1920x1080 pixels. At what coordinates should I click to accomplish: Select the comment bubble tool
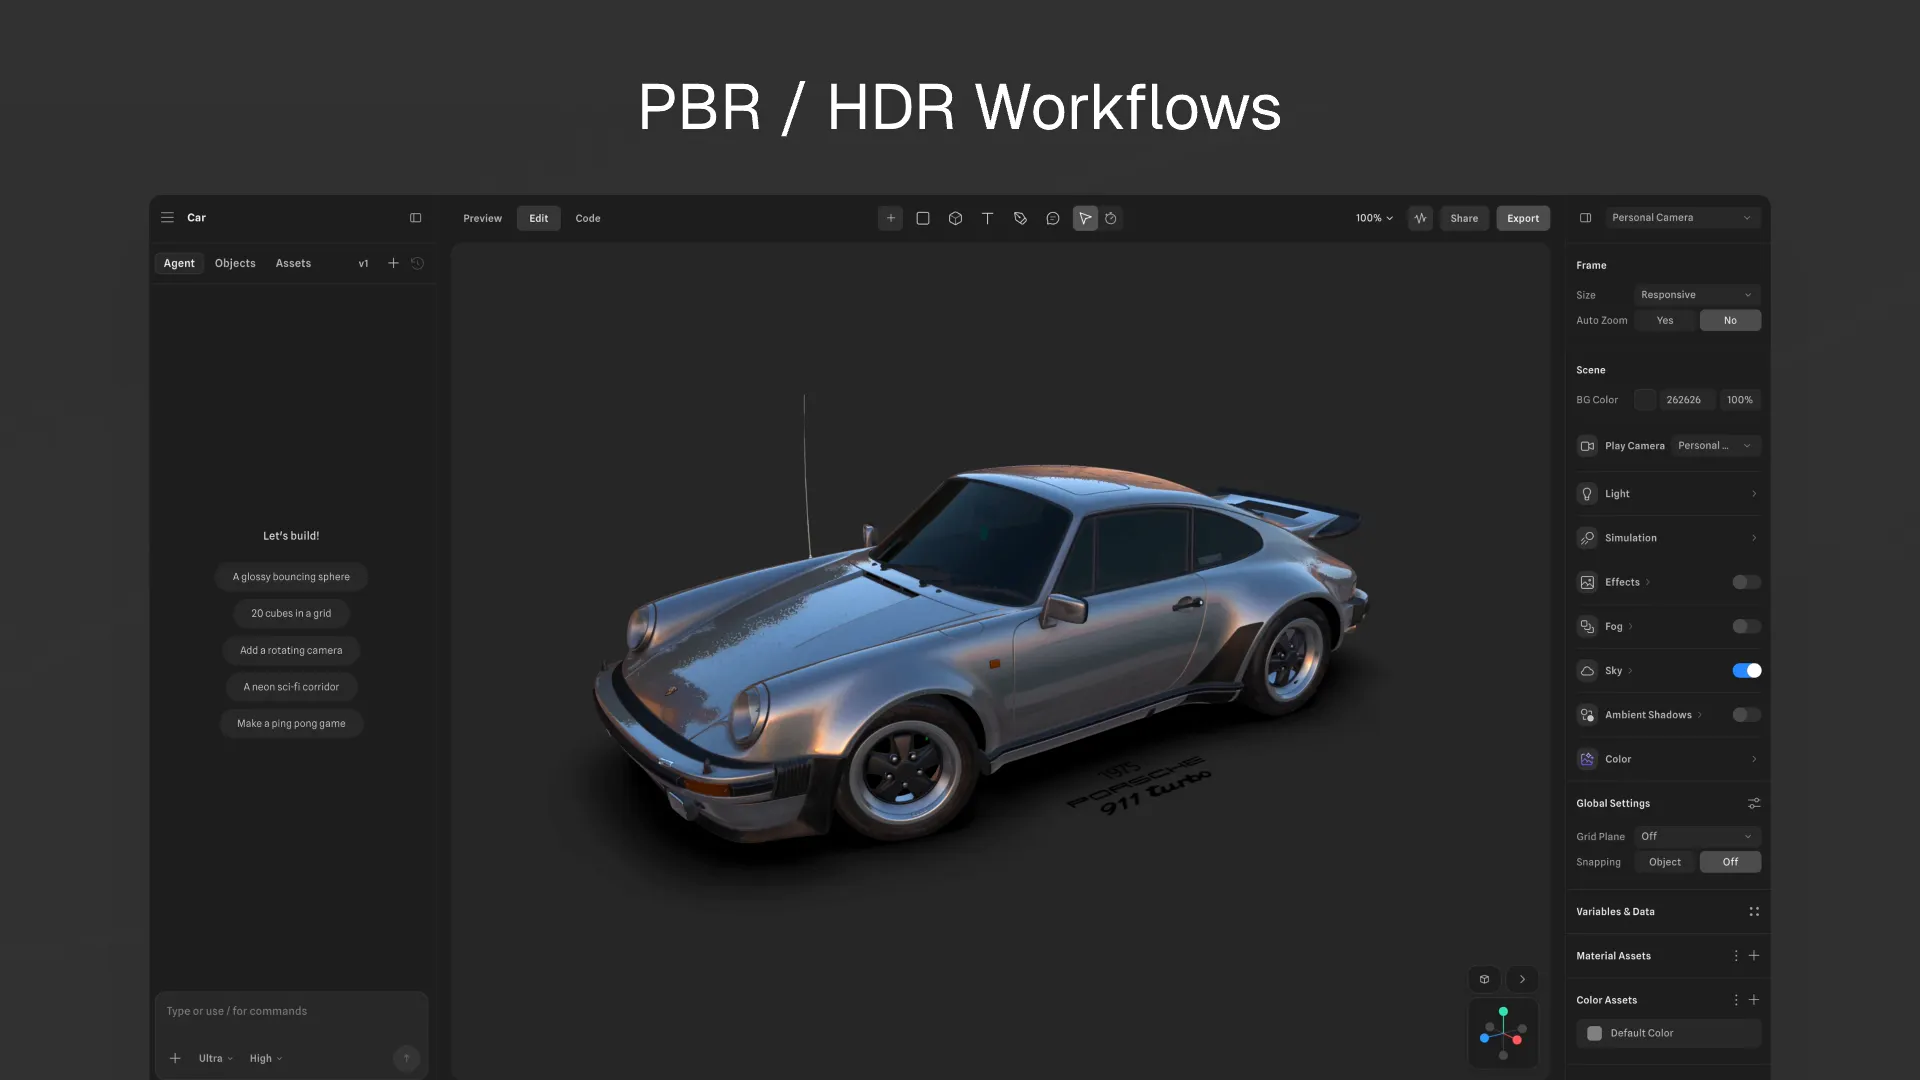point(1053,218)
